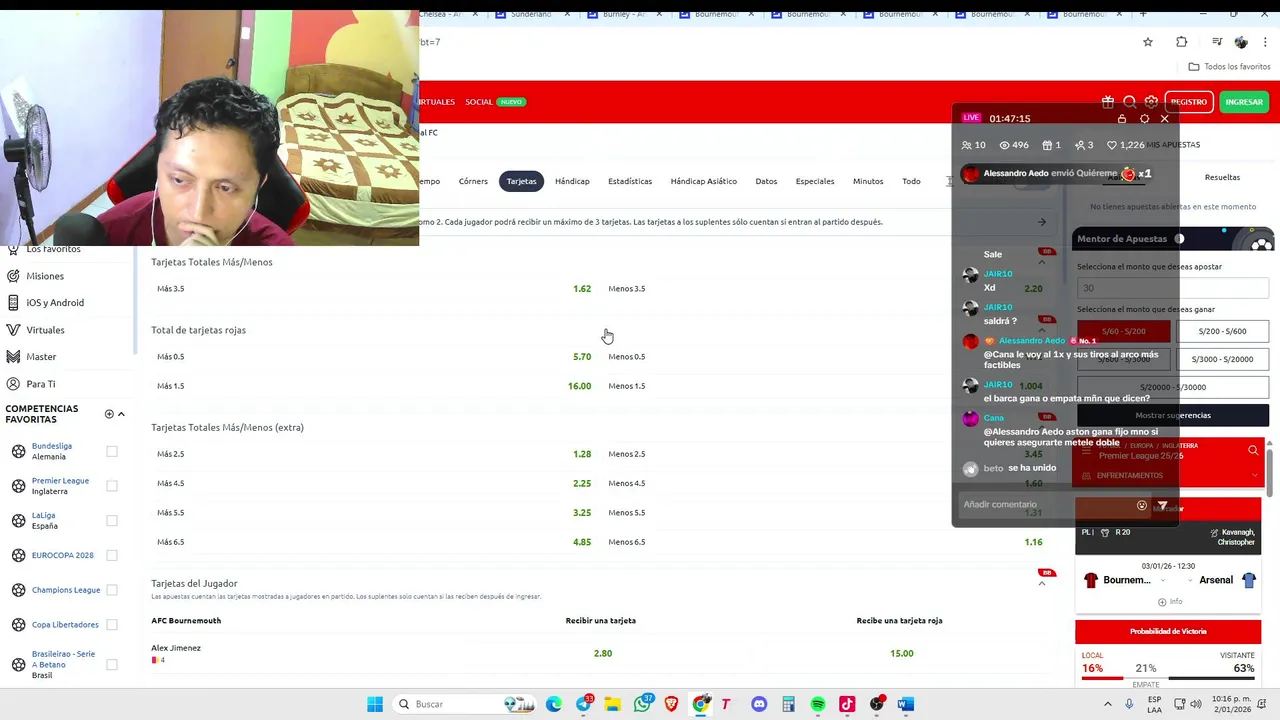Open Spotify from the taskbar
The height and width of the screenshot is (720, 1280).
point(818,704)
